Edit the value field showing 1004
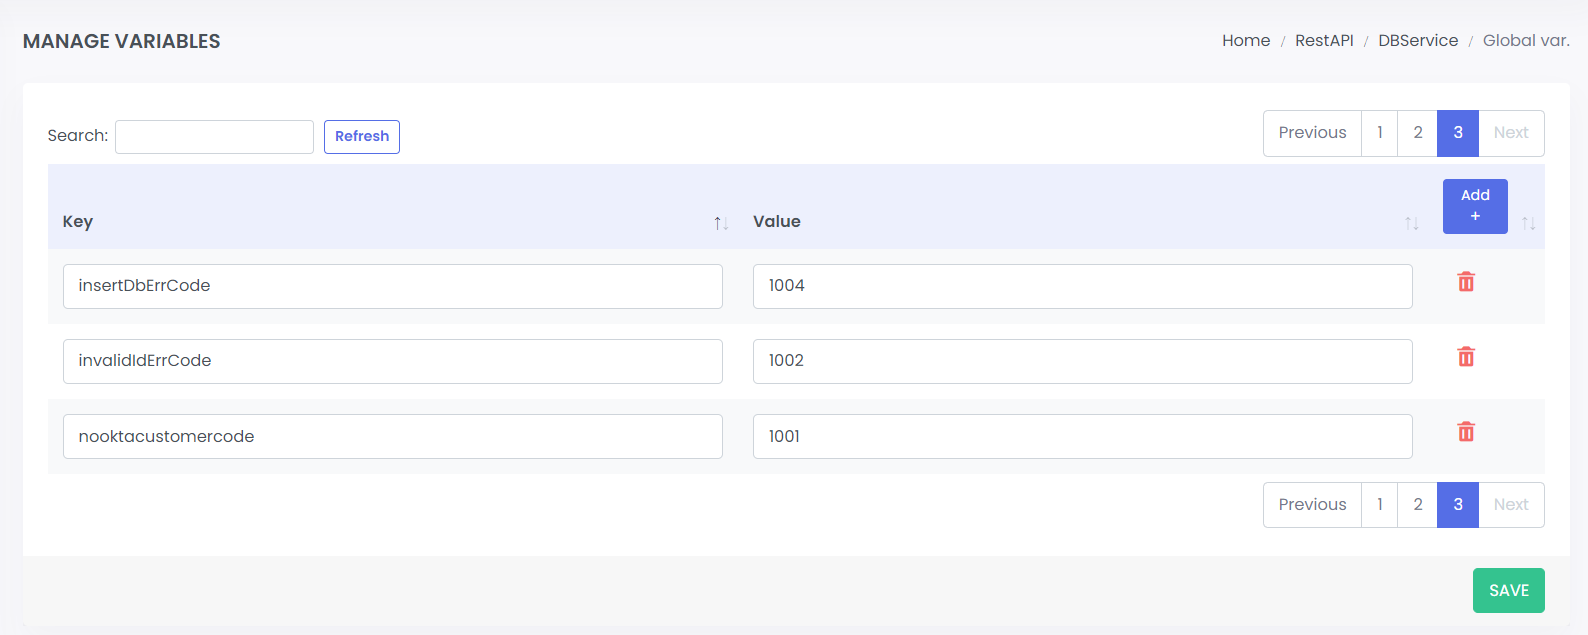 pos(1082,286)
